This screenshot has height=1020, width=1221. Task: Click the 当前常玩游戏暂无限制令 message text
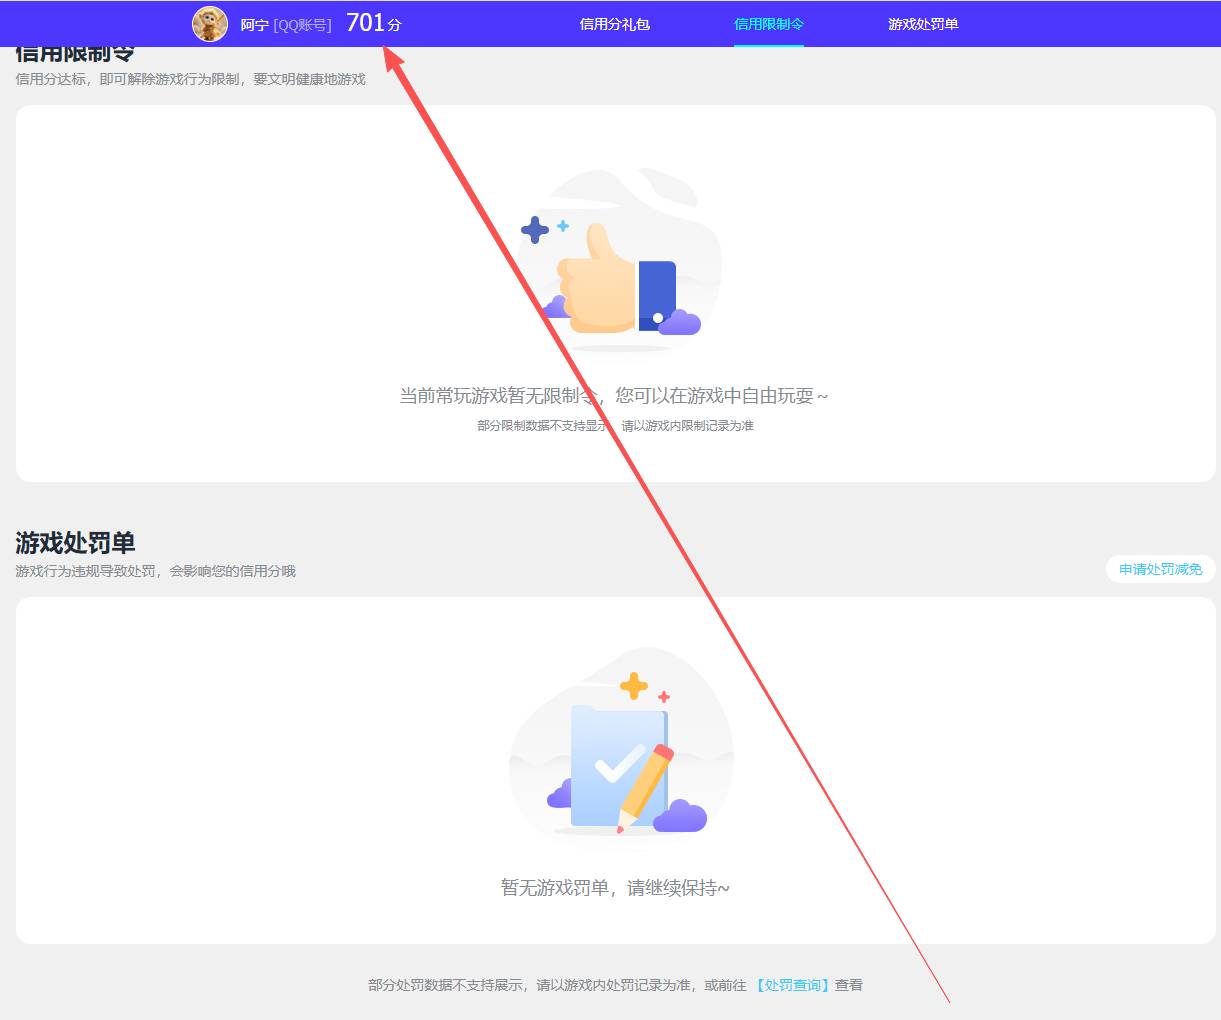click(613, 395)
